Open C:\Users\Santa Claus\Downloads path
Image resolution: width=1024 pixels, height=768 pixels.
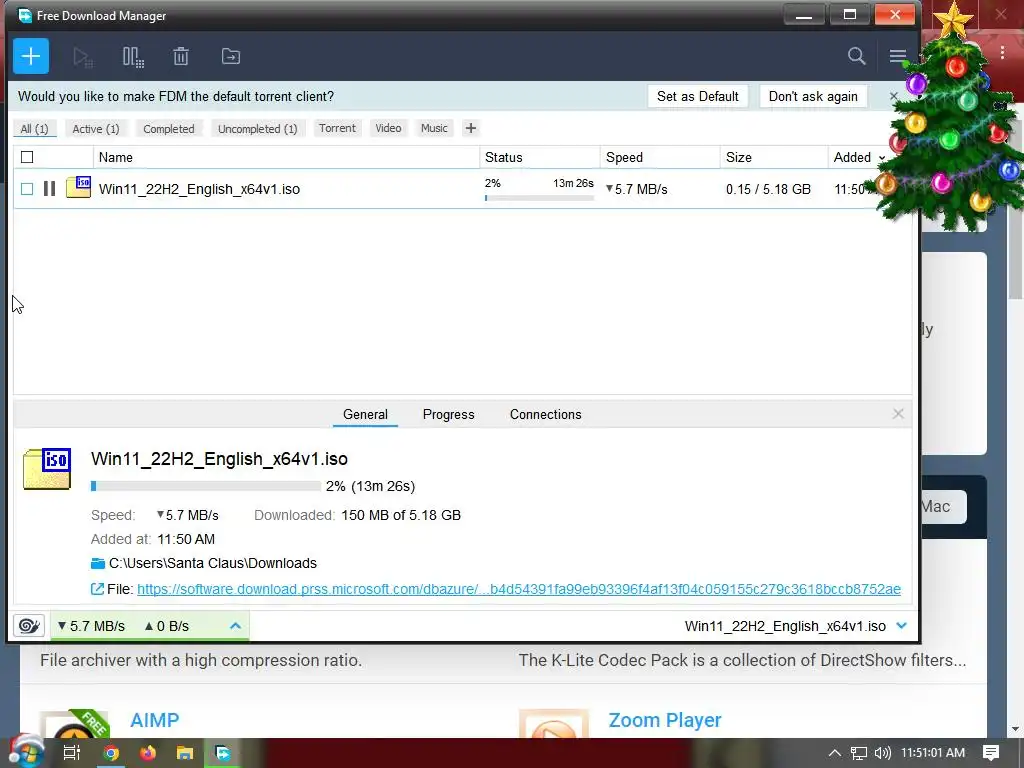(x=213, y=563)
